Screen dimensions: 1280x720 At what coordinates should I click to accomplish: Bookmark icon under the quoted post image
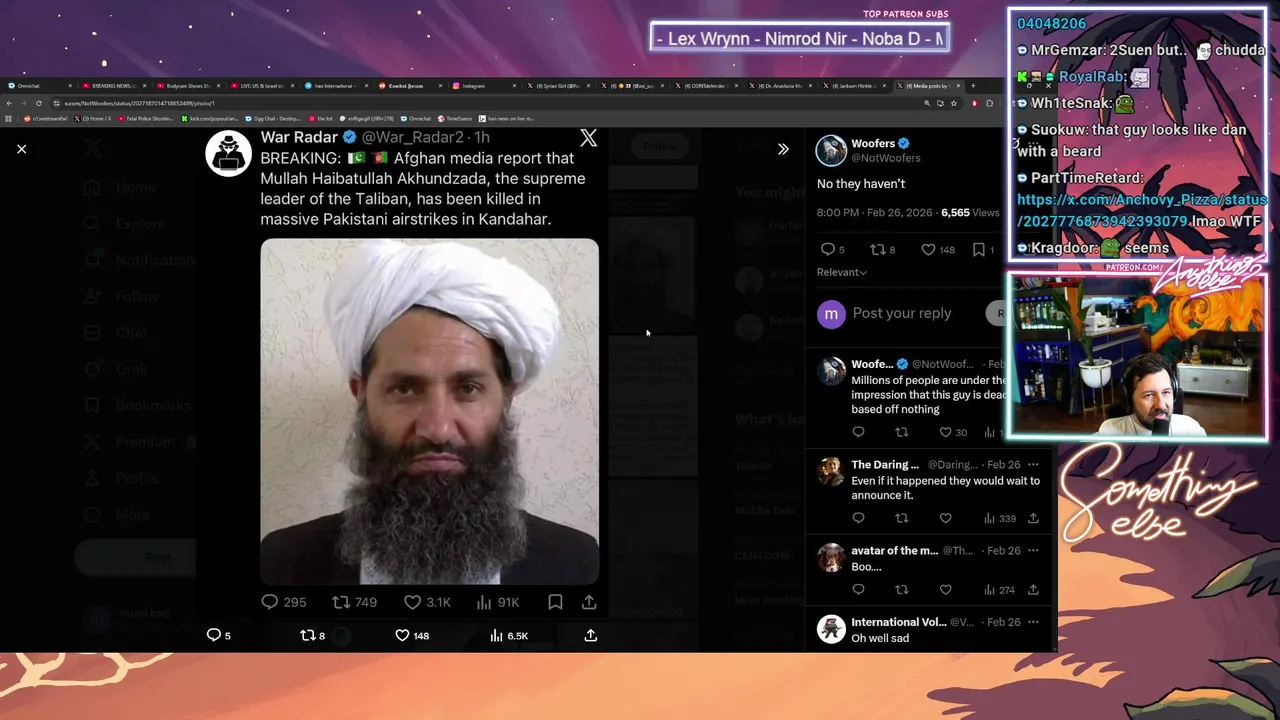click(555, 602)
